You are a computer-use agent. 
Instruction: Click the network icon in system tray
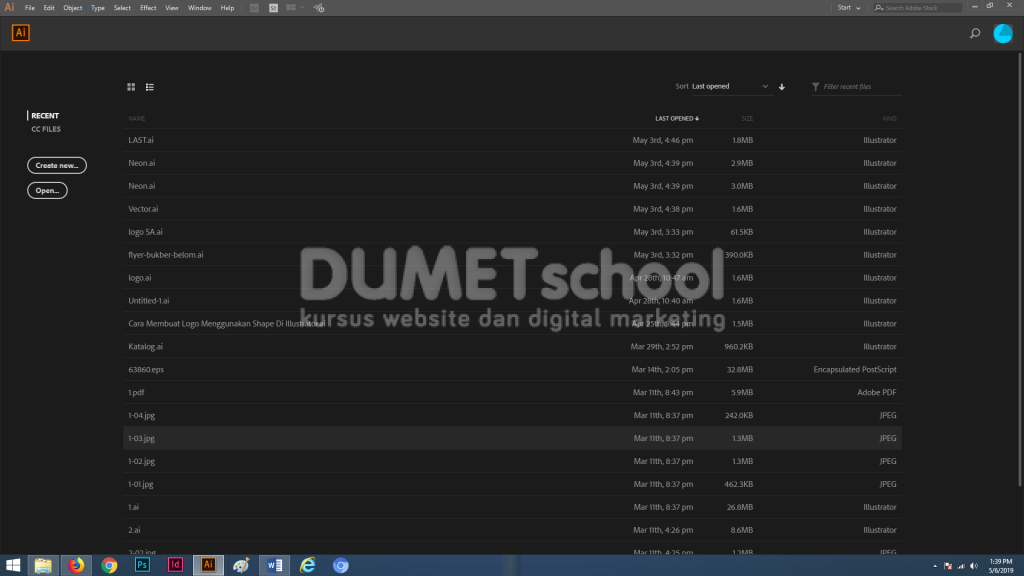(961, 566)
